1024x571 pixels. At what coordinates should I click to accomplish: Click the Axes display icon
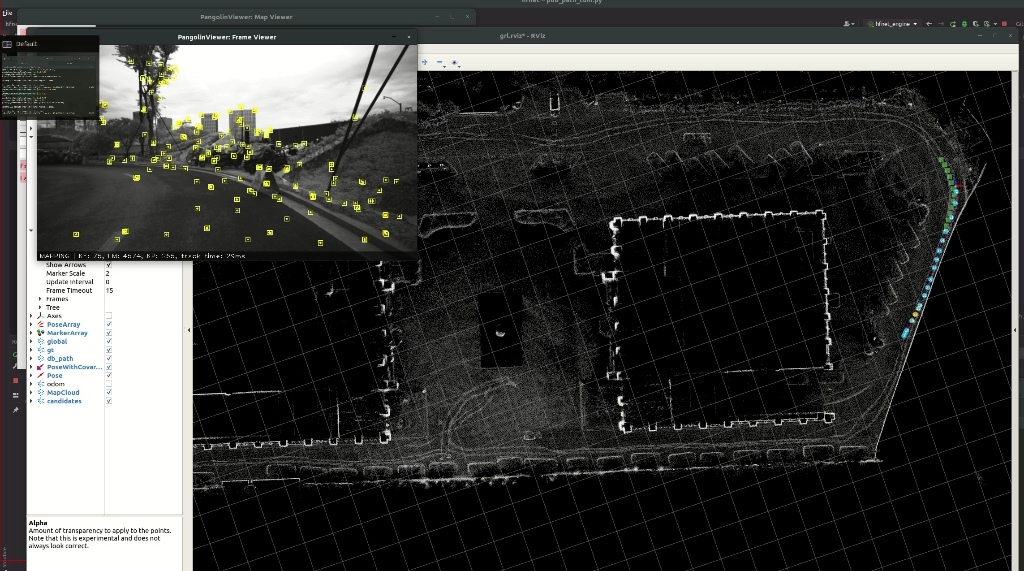(40, 316)
